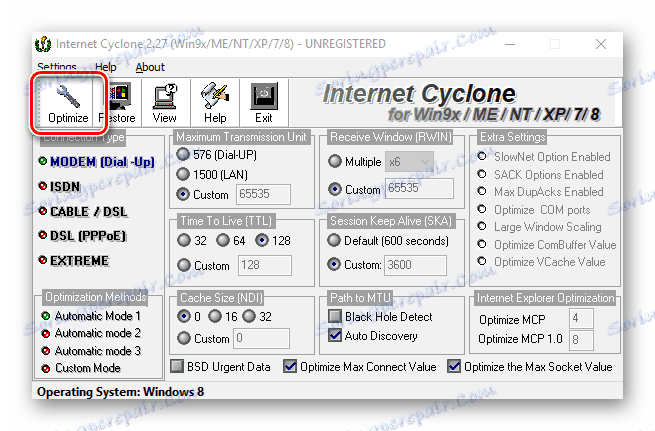Screen dimensions: 655x431
Task: Click the Restore toolbar icon
Action: point(120,96)
